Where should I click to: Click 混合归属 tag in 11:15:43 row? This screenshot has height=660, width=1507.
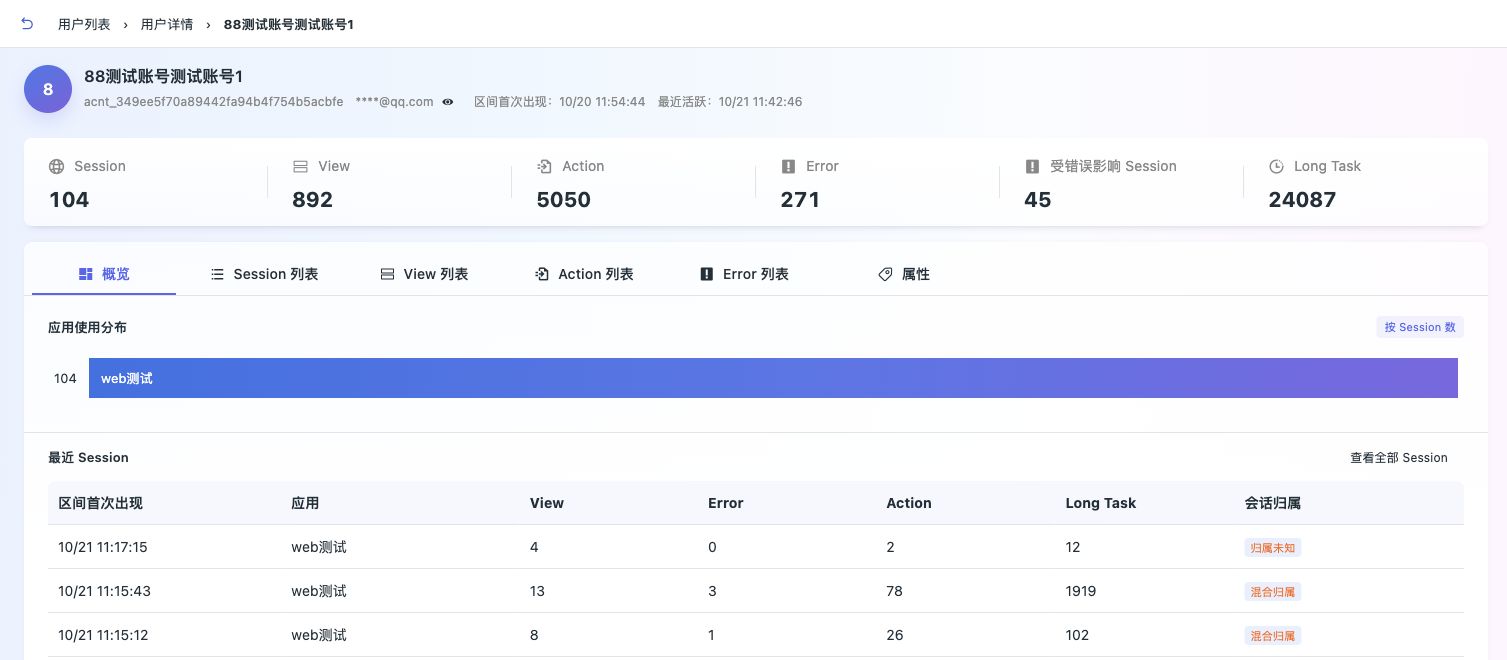[x=1273, y=592]
